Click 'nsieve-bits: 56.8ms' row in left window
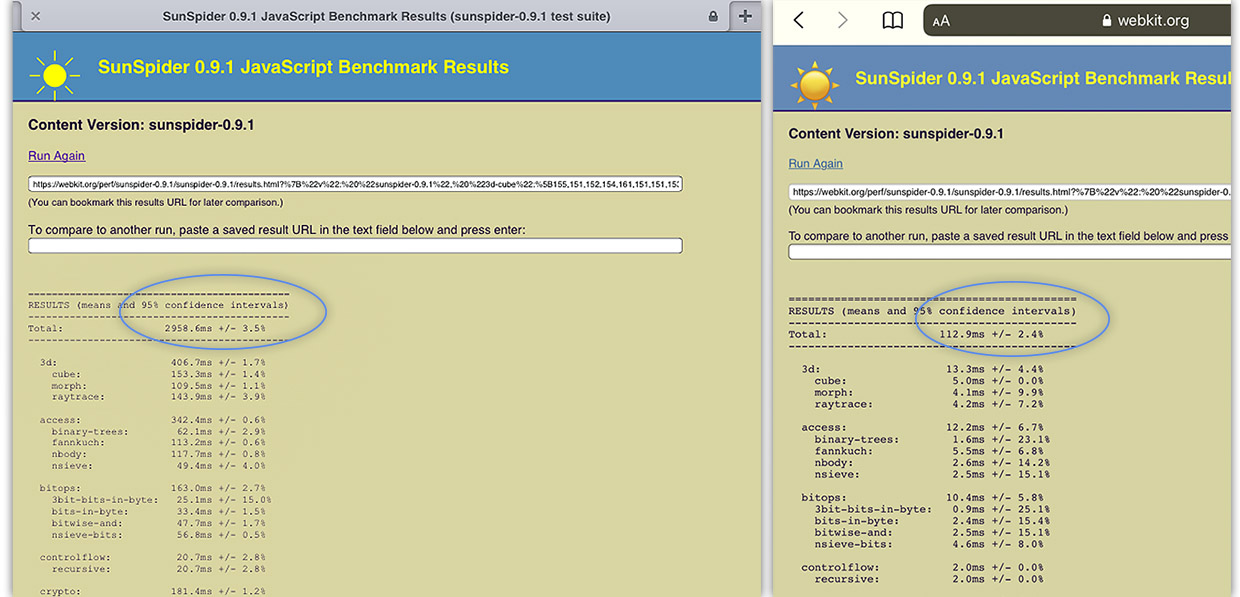 click(158, 535)
